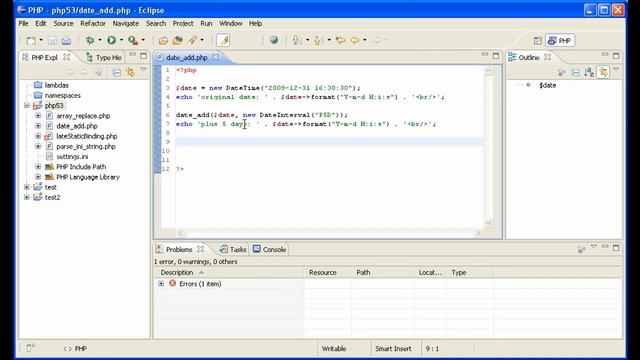Click the New file toolbar icon
Screen dimensions: 640x360
(x=31, y=40)
